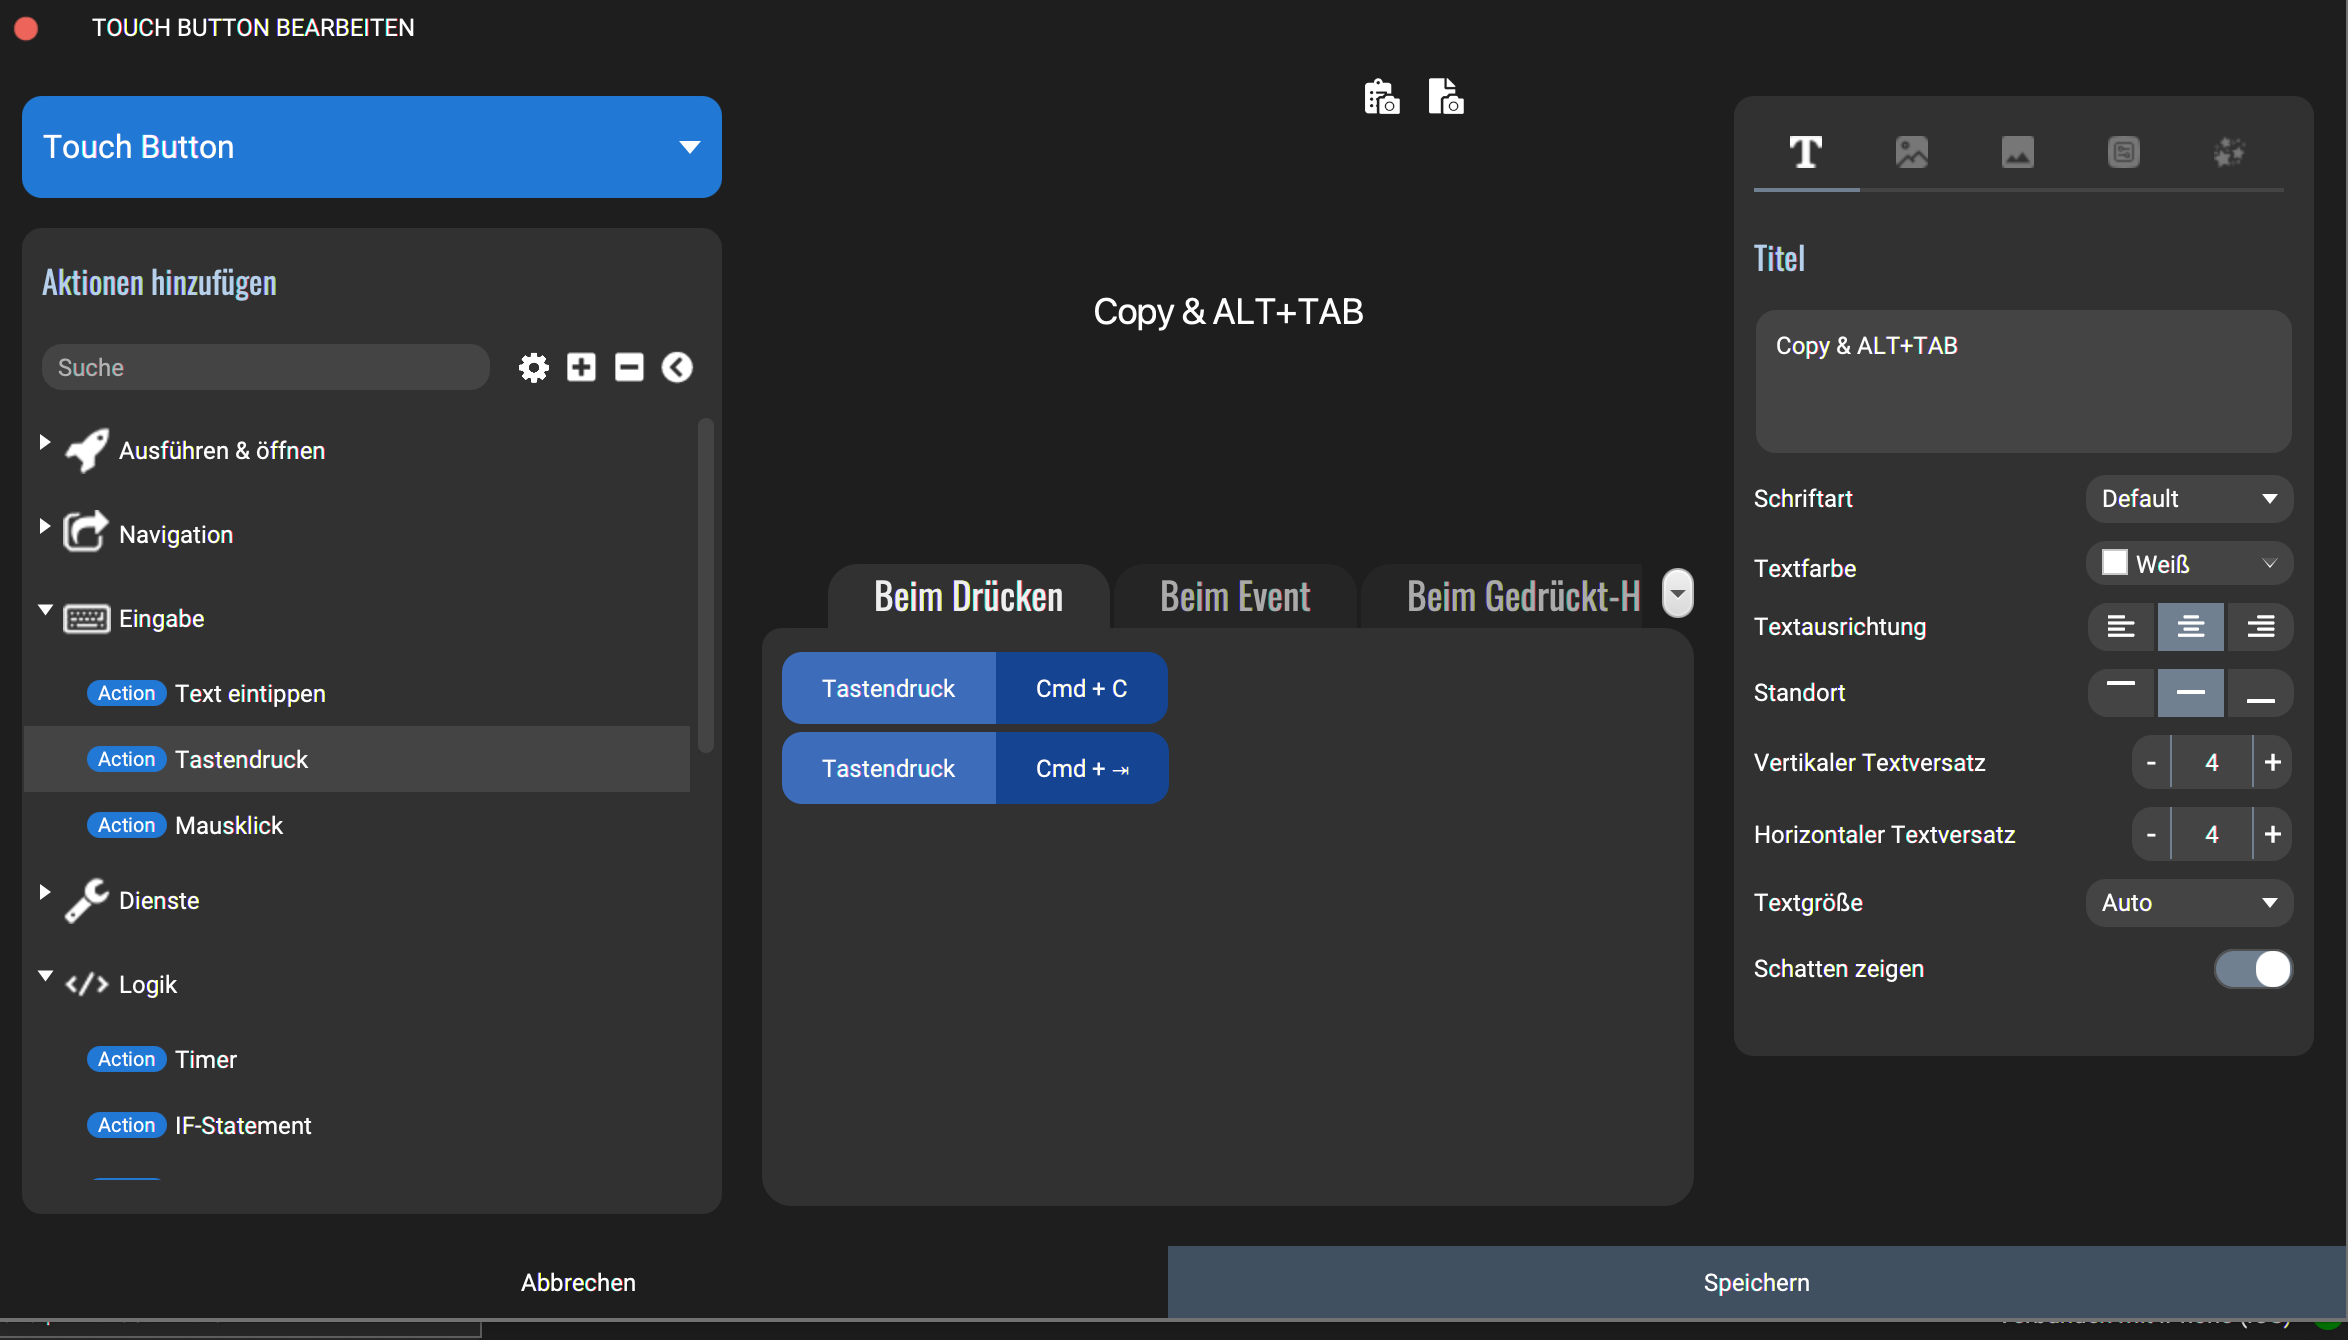This screenshot has height=1340, width=2348.
Task: Open the Touch Button type dropdown
Action: coord(371,147)
